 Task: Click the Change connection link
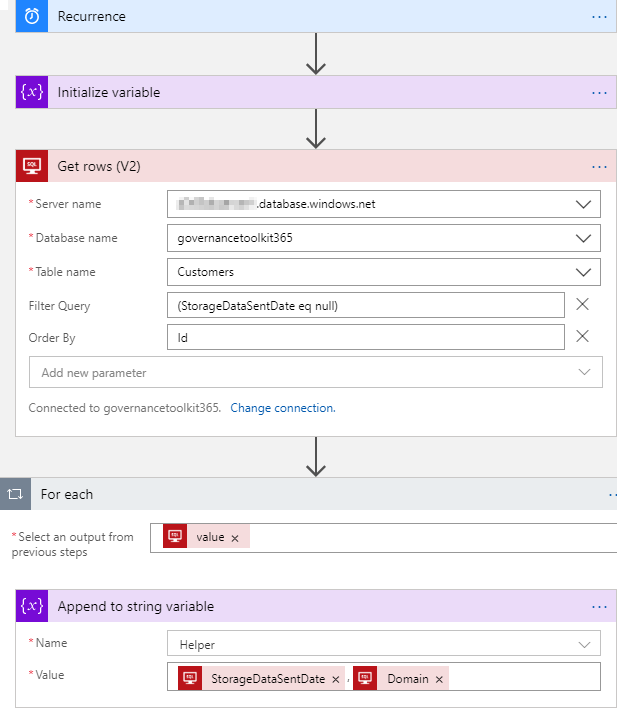(283, 408)
